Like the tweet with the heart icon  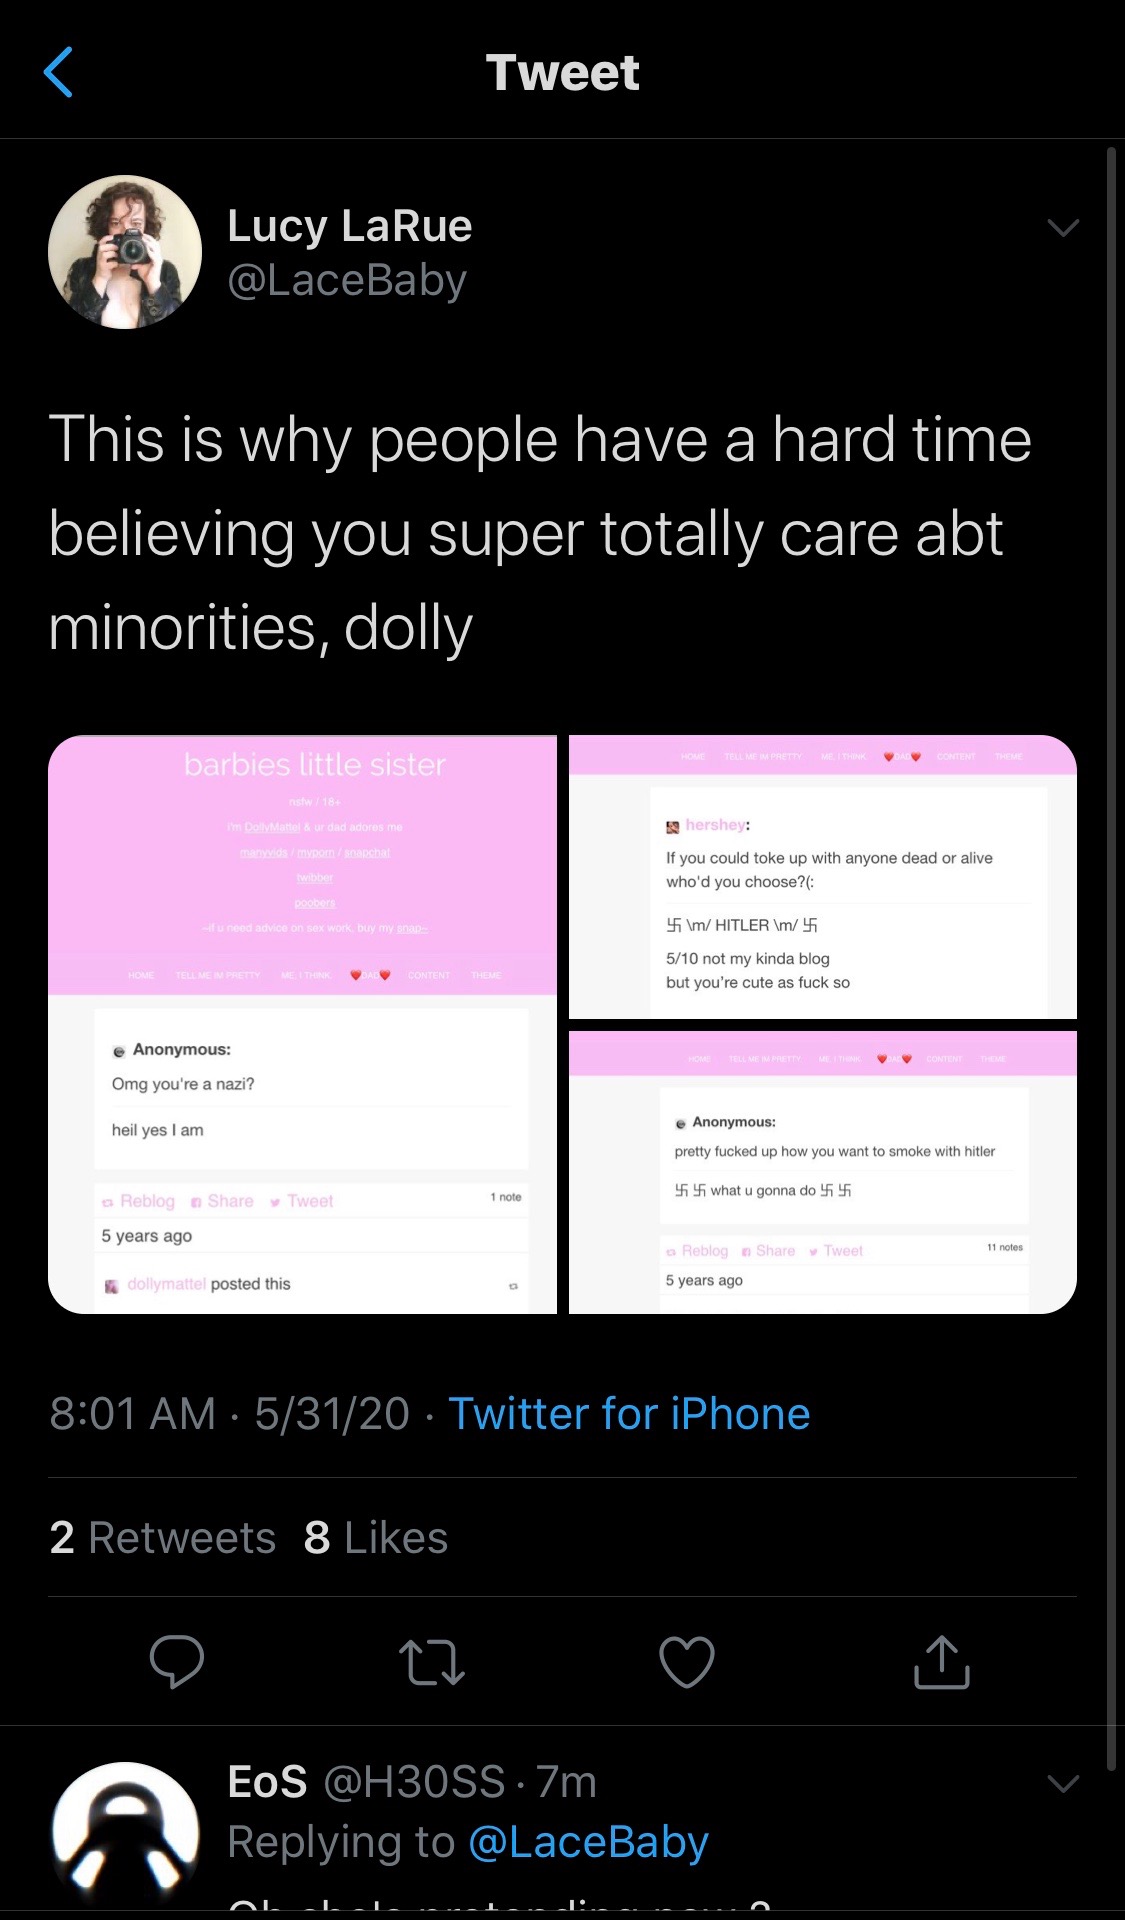tap(687, 1662)
